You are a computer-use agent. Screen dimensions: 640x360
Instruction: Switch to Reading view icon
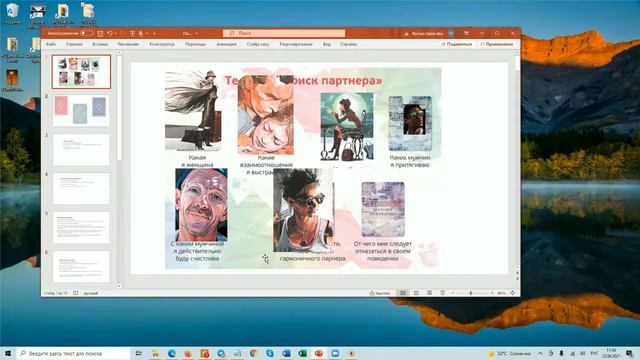(x=429, y=293)
